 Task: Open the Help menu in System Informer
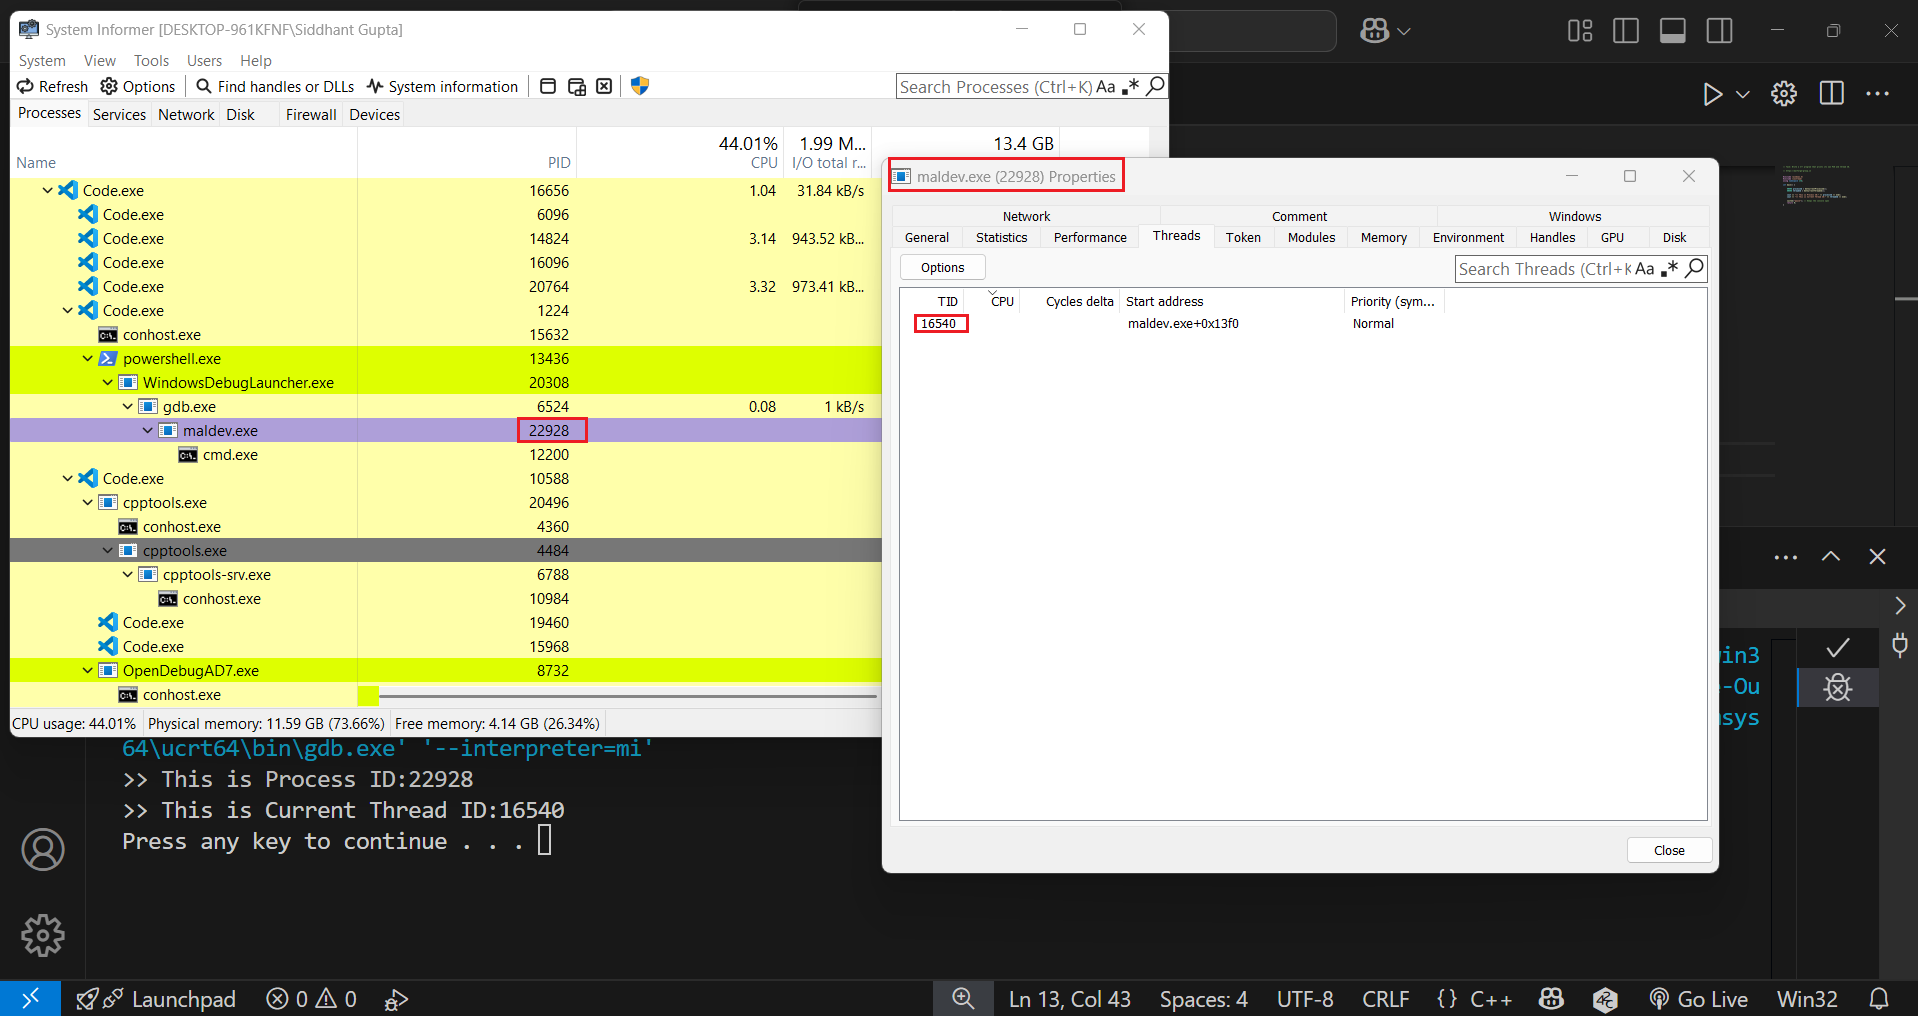[255, 61]
